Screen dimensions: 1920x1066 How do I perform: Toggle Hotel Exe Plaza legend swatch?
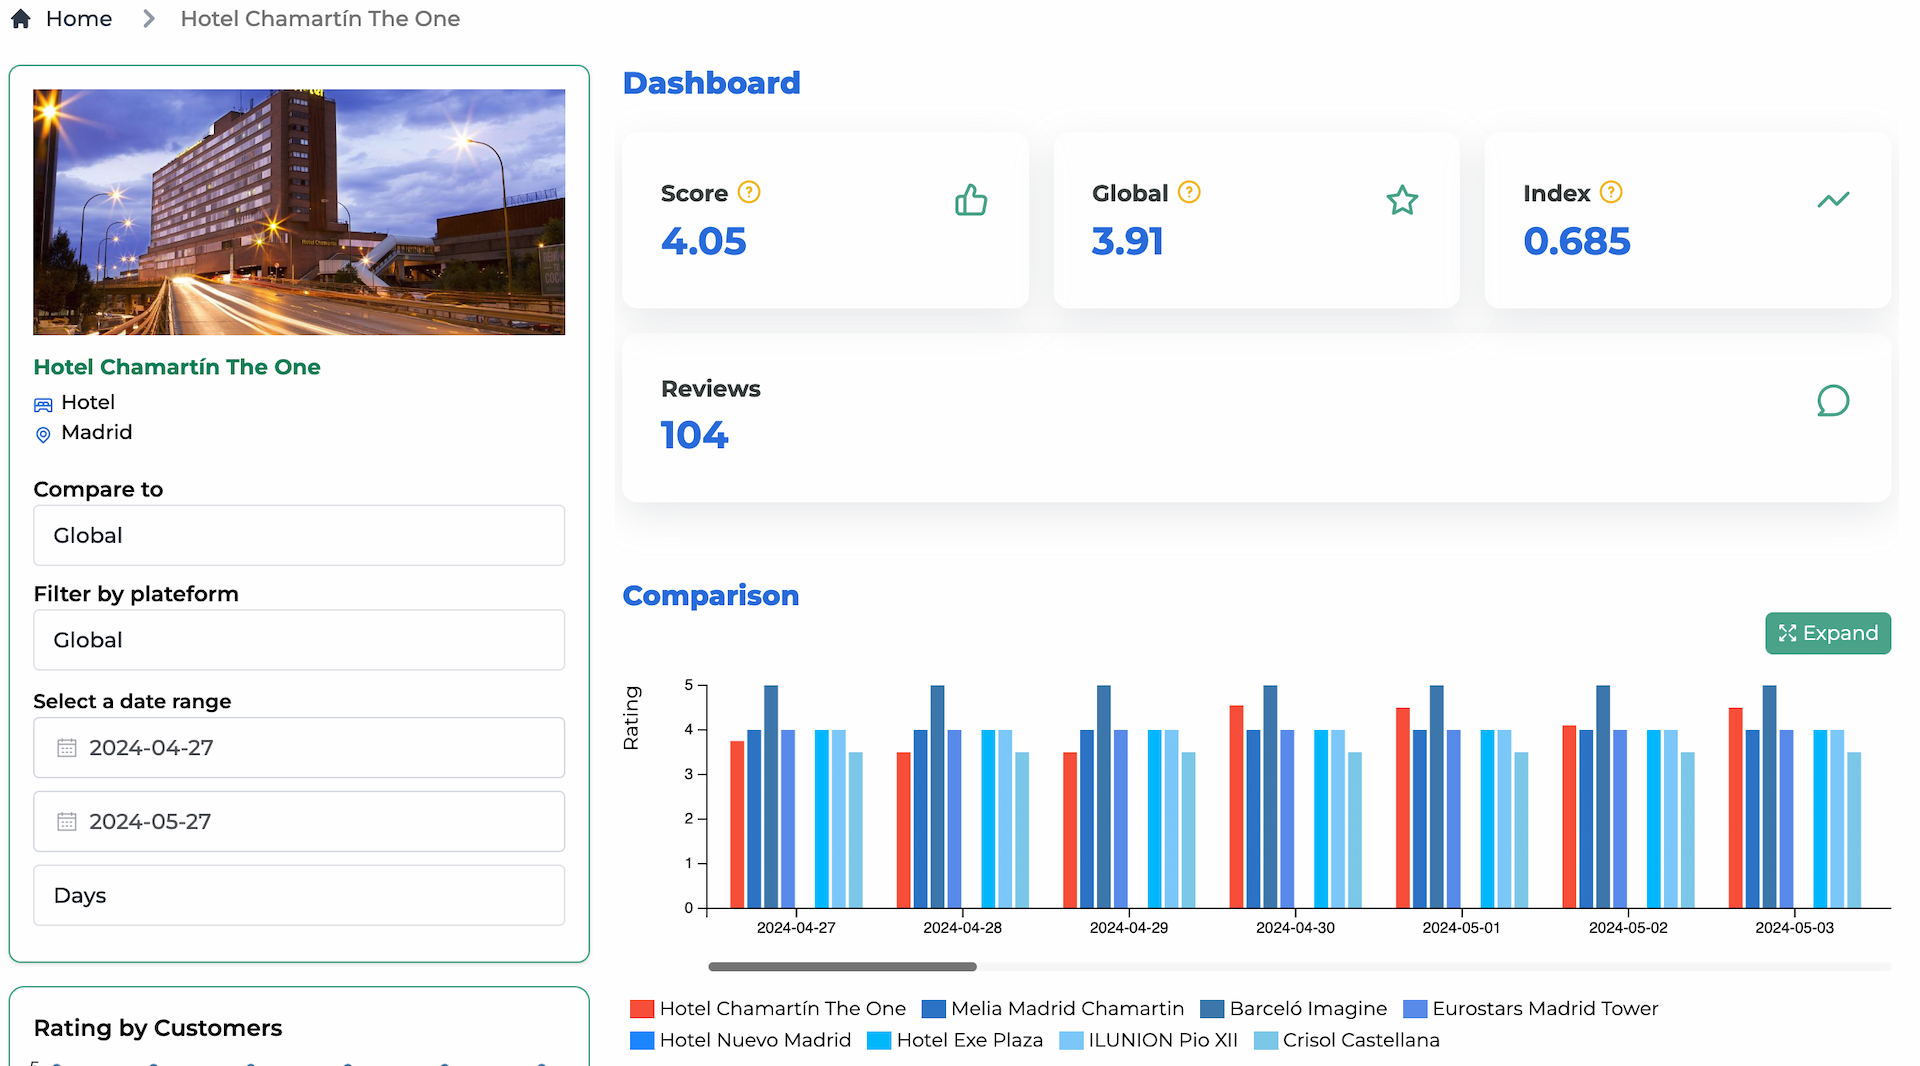(879, 1041)
